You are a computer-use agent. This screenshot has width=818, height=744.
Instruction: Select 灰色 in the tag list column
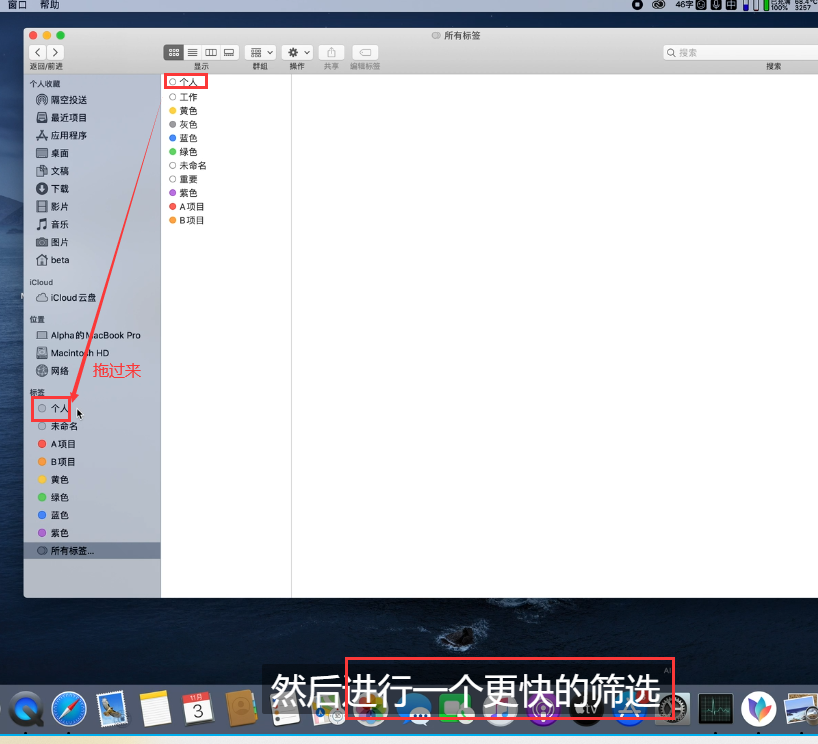pyautogui.click(x=184, y=124)
